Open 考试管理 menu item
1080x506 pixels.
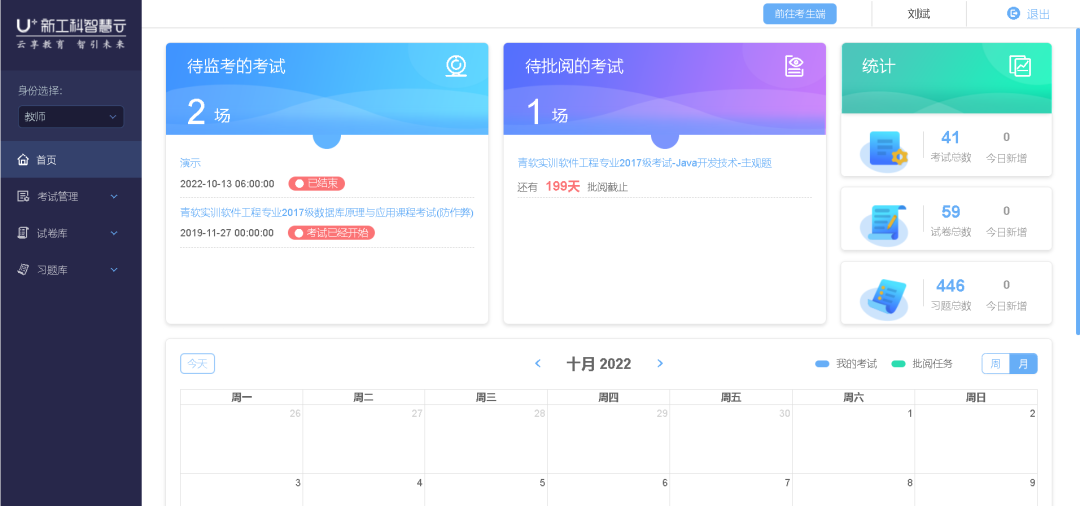pos(71,196)
